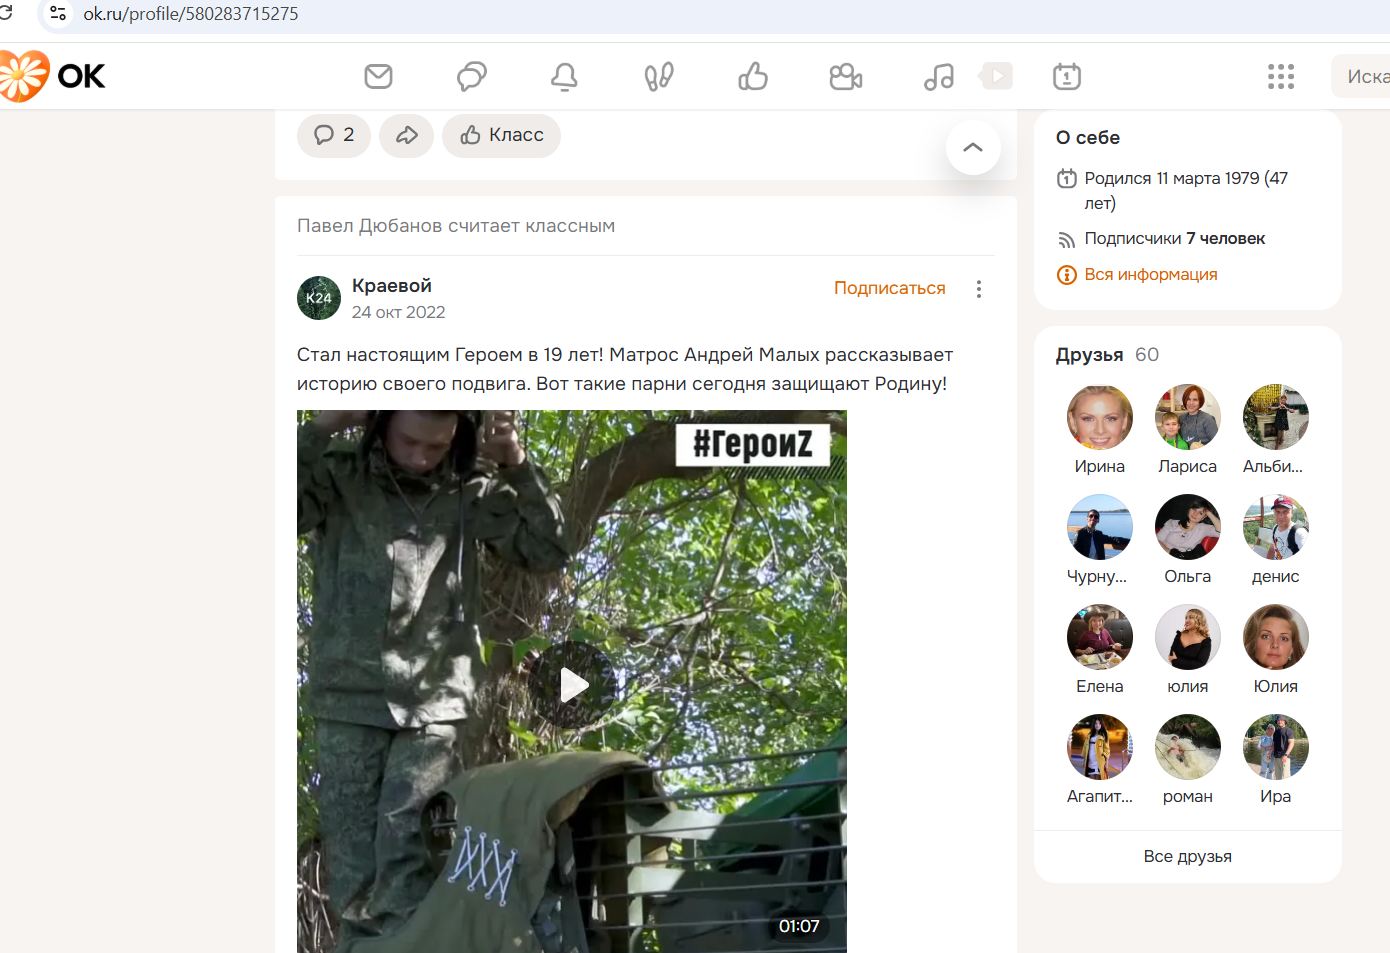1390x953 pixels.
Task: Click the scroll-to-top chevron button
Action: coord(973,147)
